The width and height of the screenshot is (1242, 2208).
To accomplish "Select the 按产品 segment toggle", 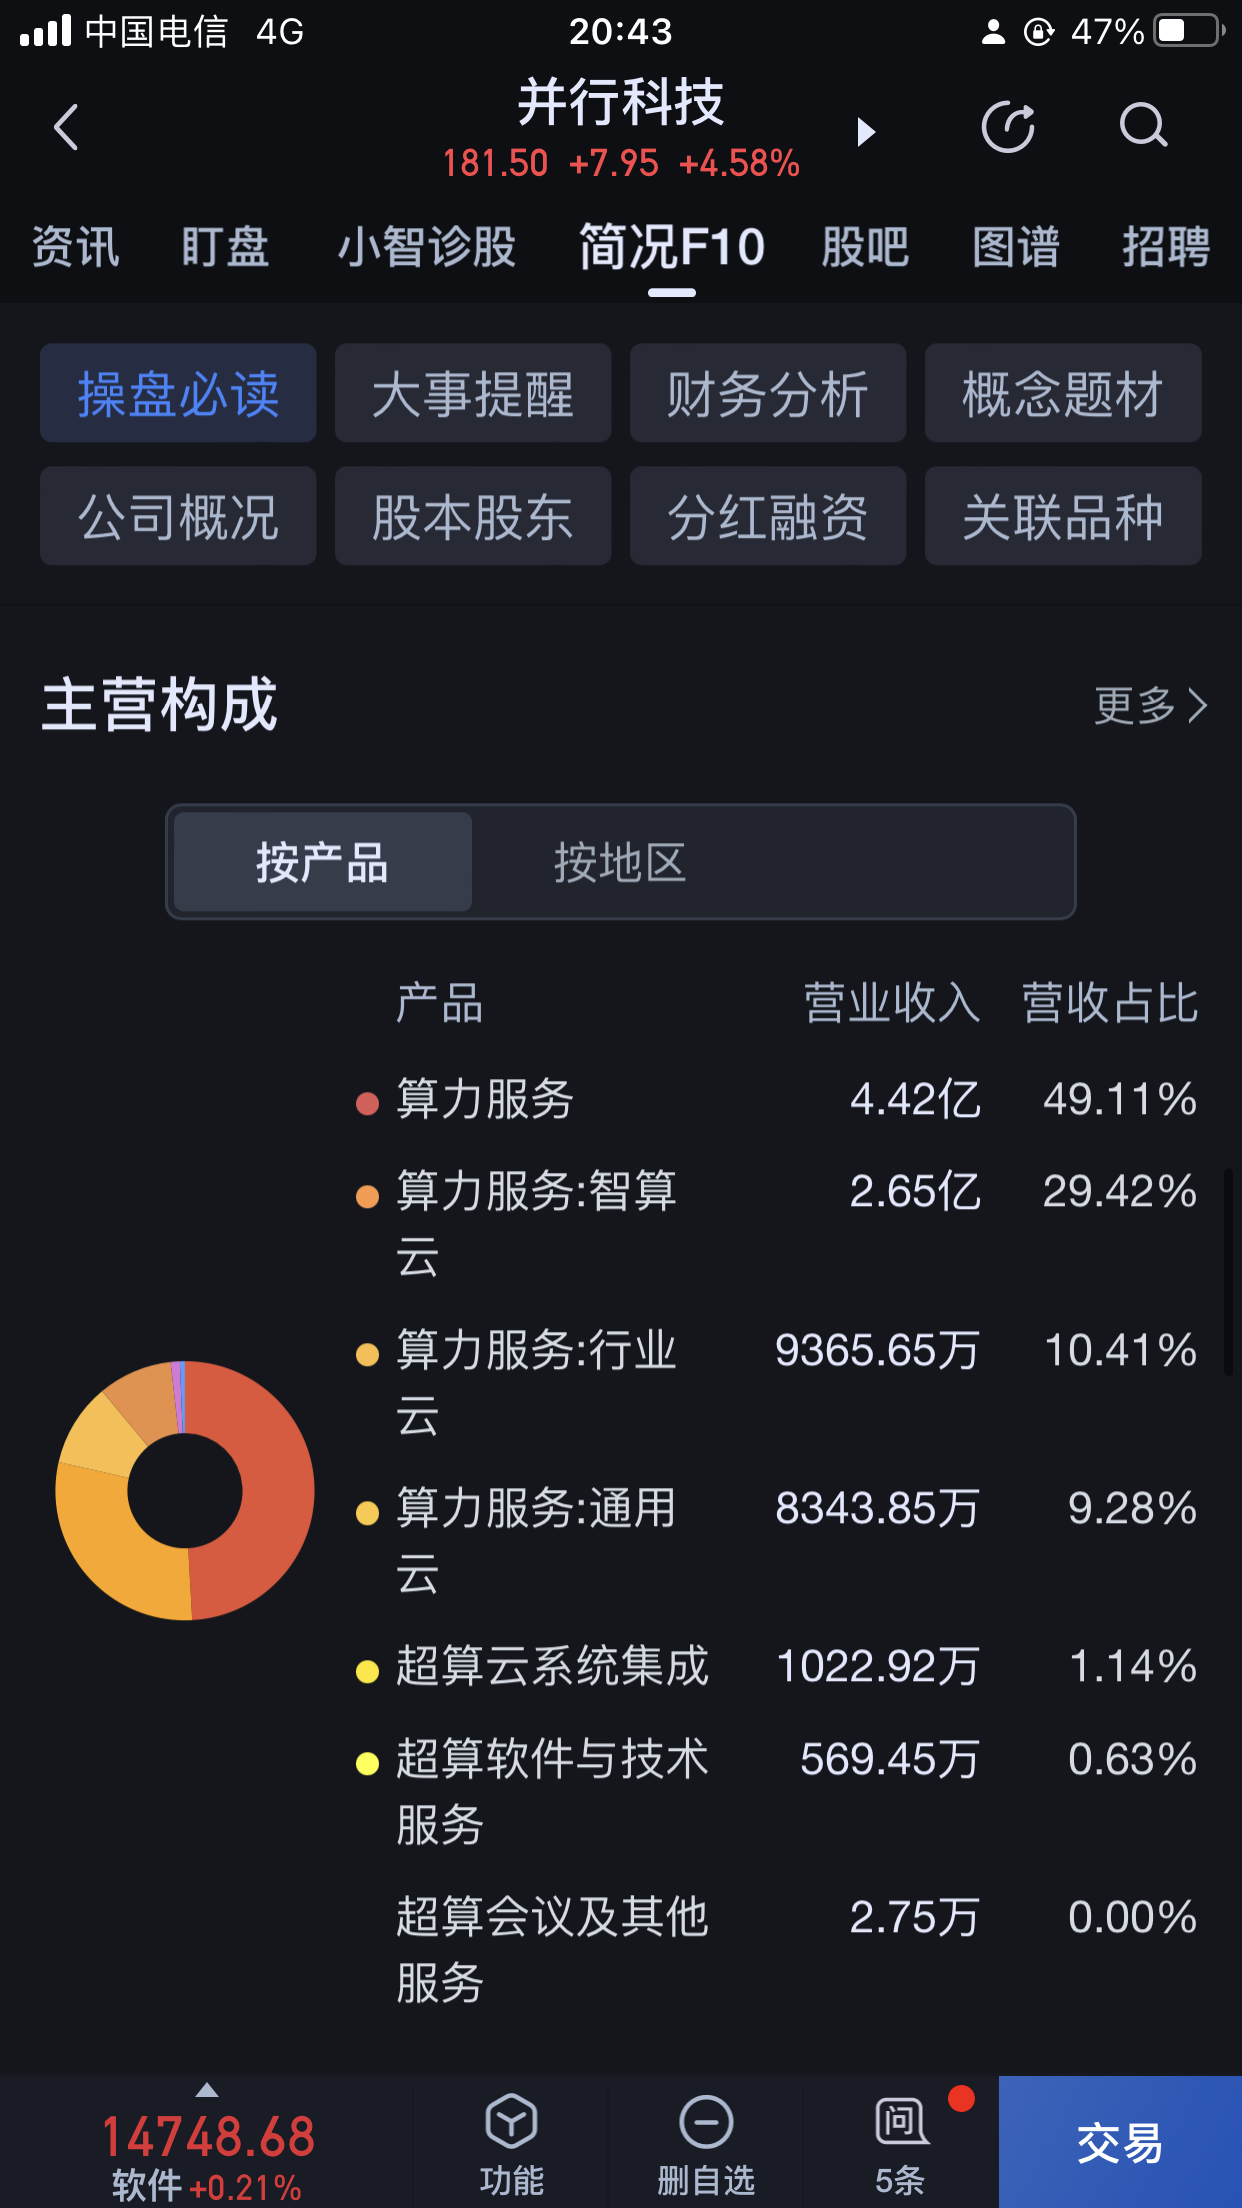I will pyautogui.click(x=322, y=862).
